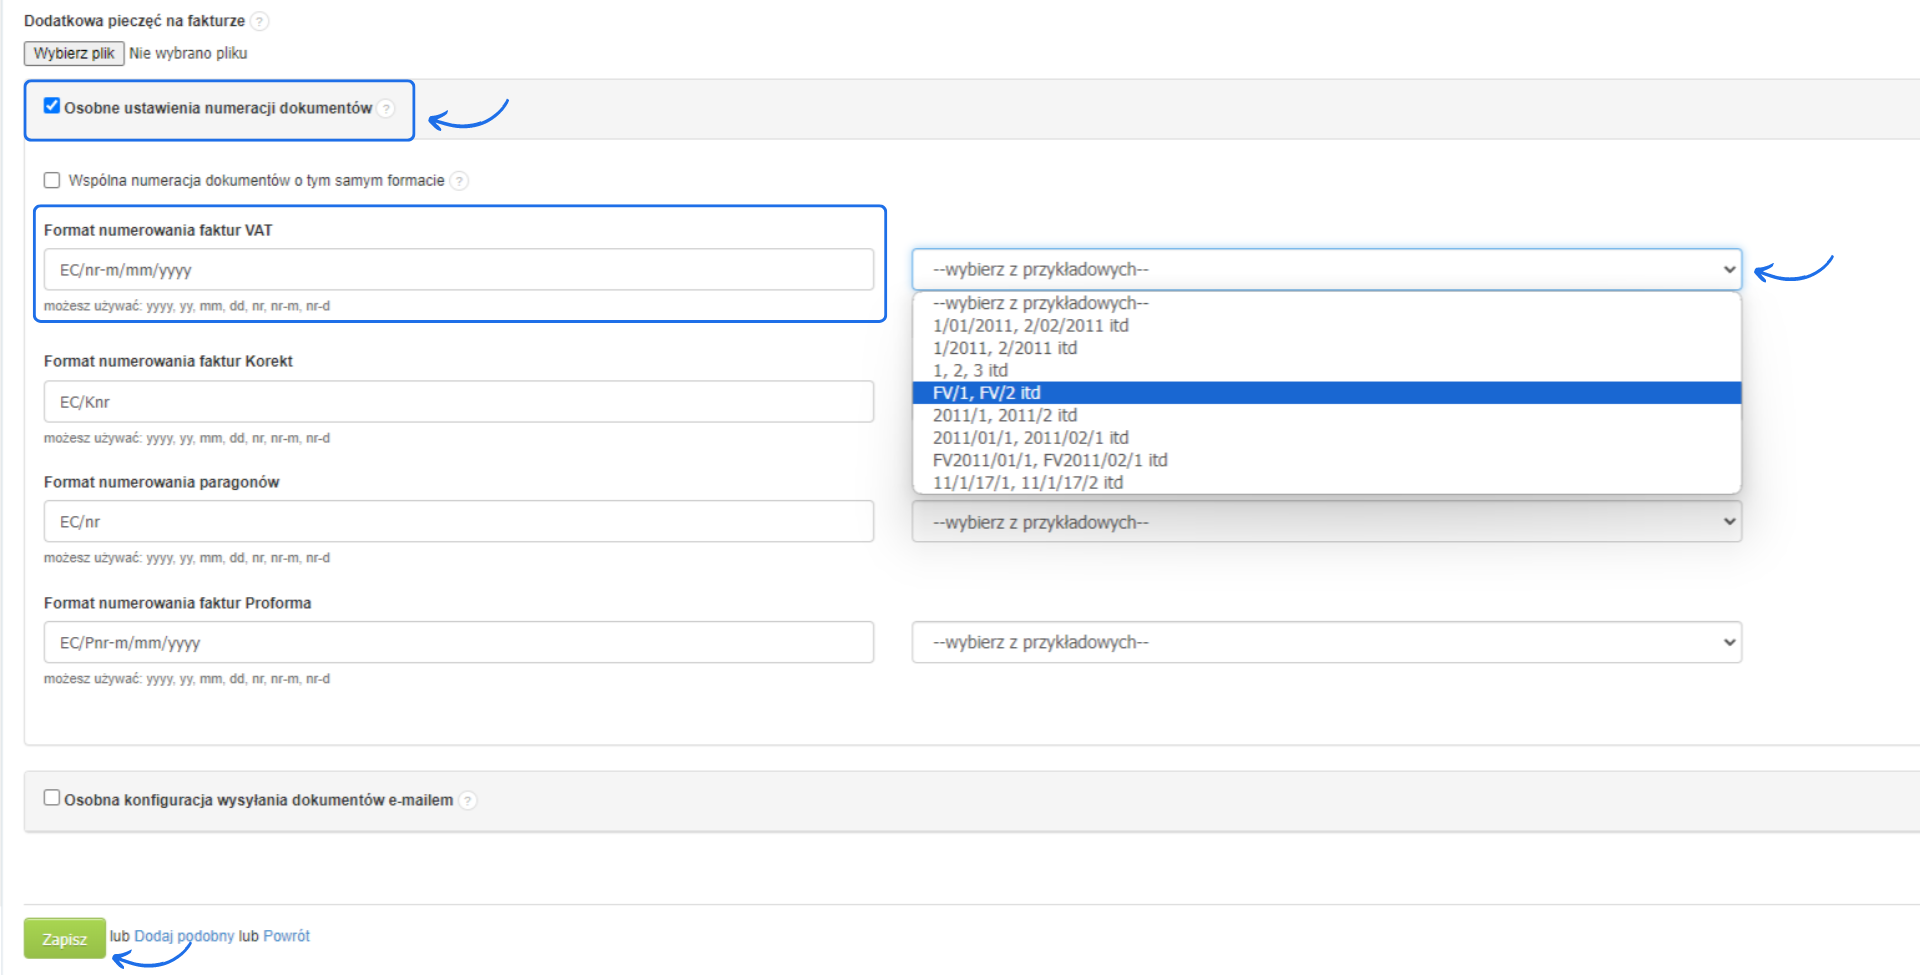Open help icon for Wspólna numeracja dokumentów
1920x975 pixels.
click(459, 181)
